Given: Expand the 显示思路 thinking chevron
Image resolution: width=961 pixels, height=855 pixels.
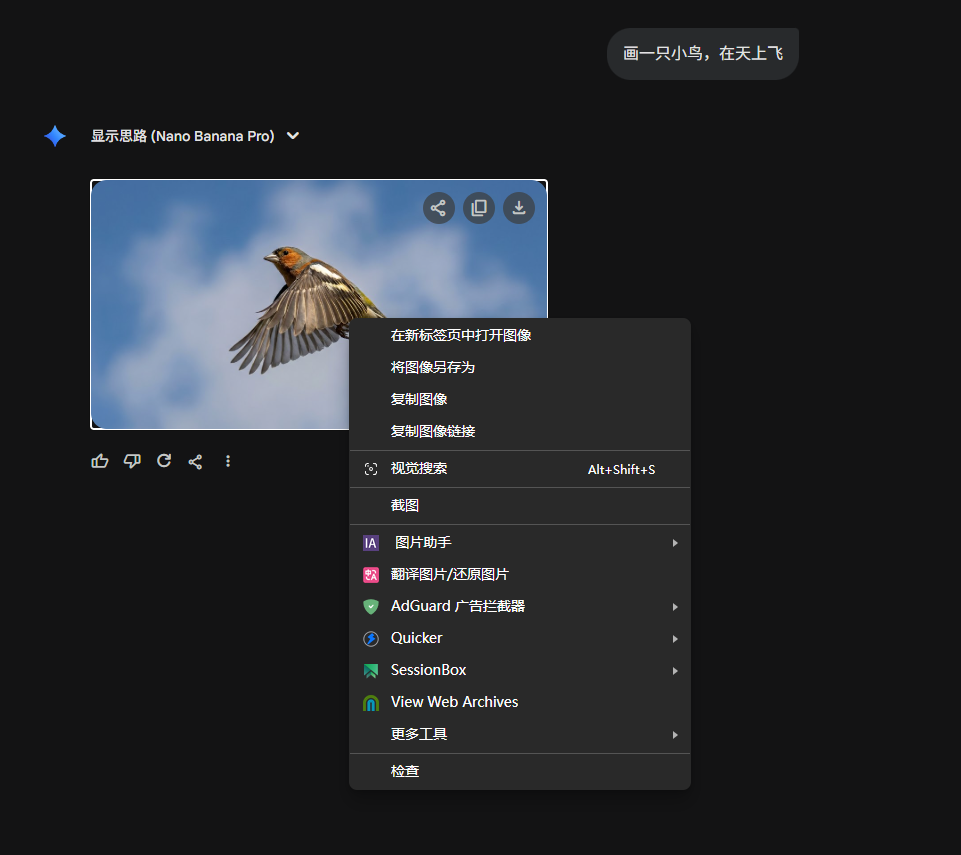Looking at the screenshot, I should [293, 136].
